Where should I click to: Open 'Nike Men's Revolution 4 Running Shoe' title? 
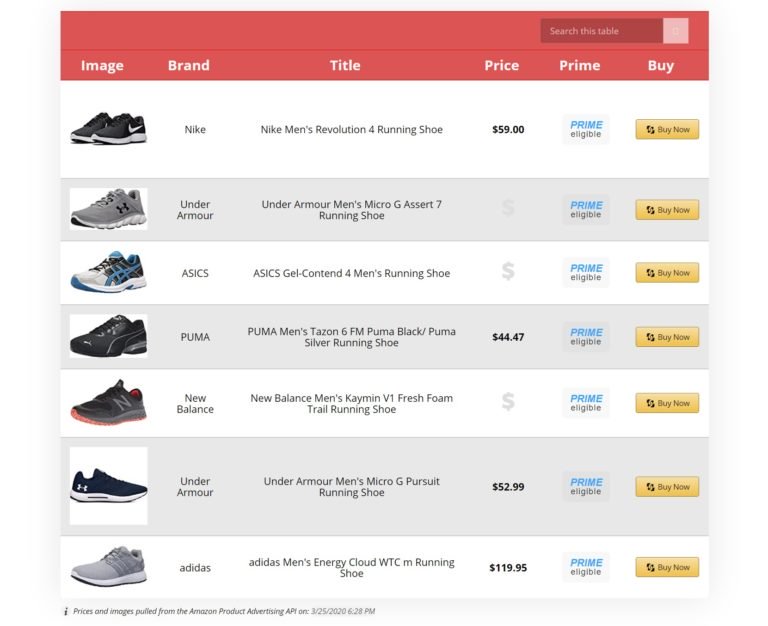click(x=352, y=129)
